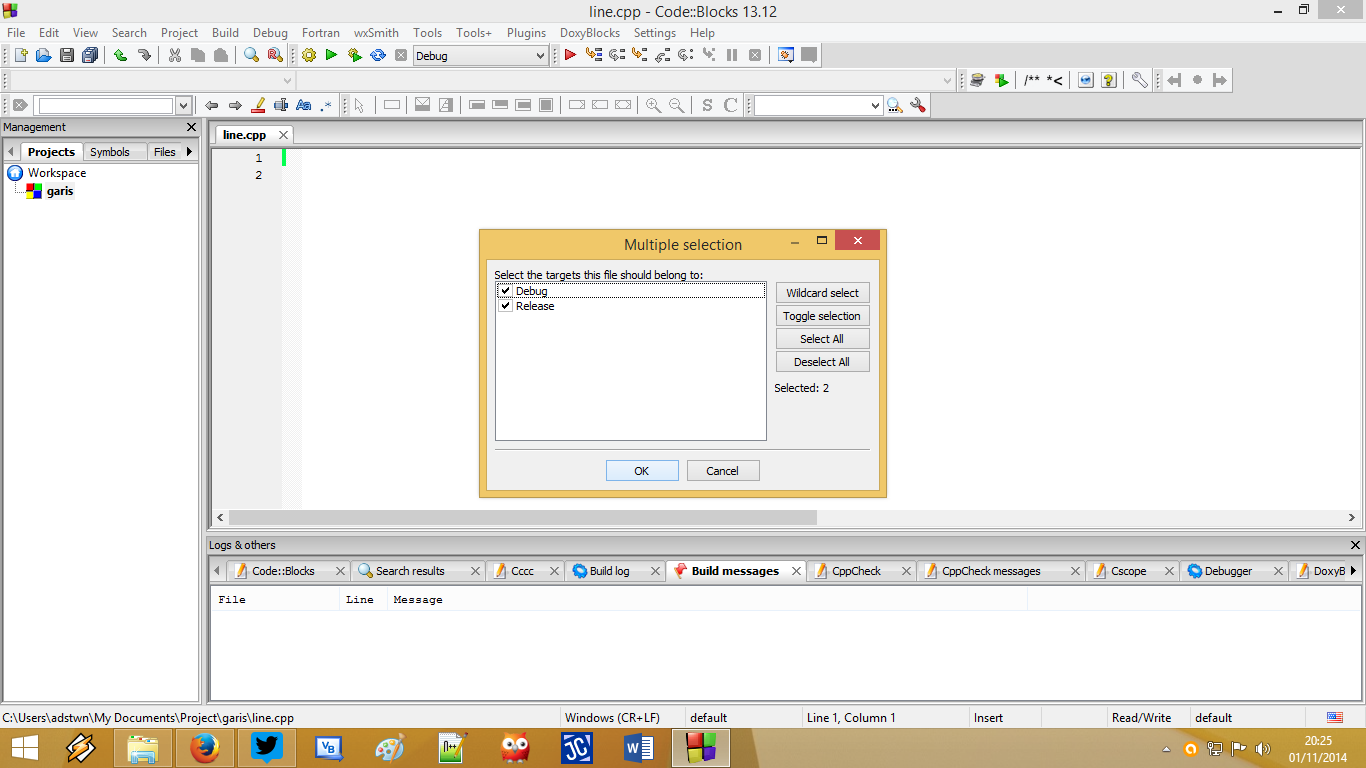This screenshot has width=1366, height=768.
Task: Insert comment block with /** icon
Action: [1033, 80]
